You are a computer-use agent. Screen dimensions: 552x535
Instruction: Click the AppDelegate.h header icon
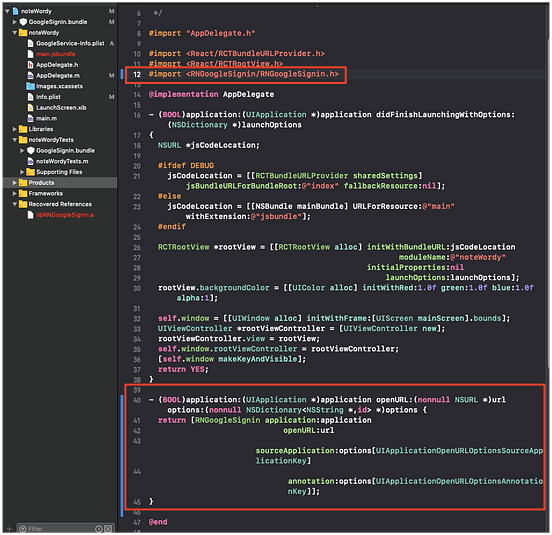click(31, 65)
